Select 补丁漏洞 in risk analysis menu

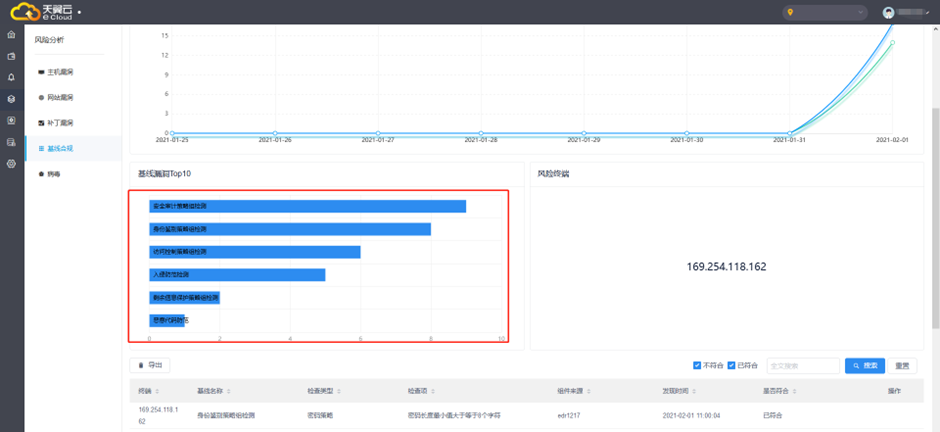click(x=61, y=123)
